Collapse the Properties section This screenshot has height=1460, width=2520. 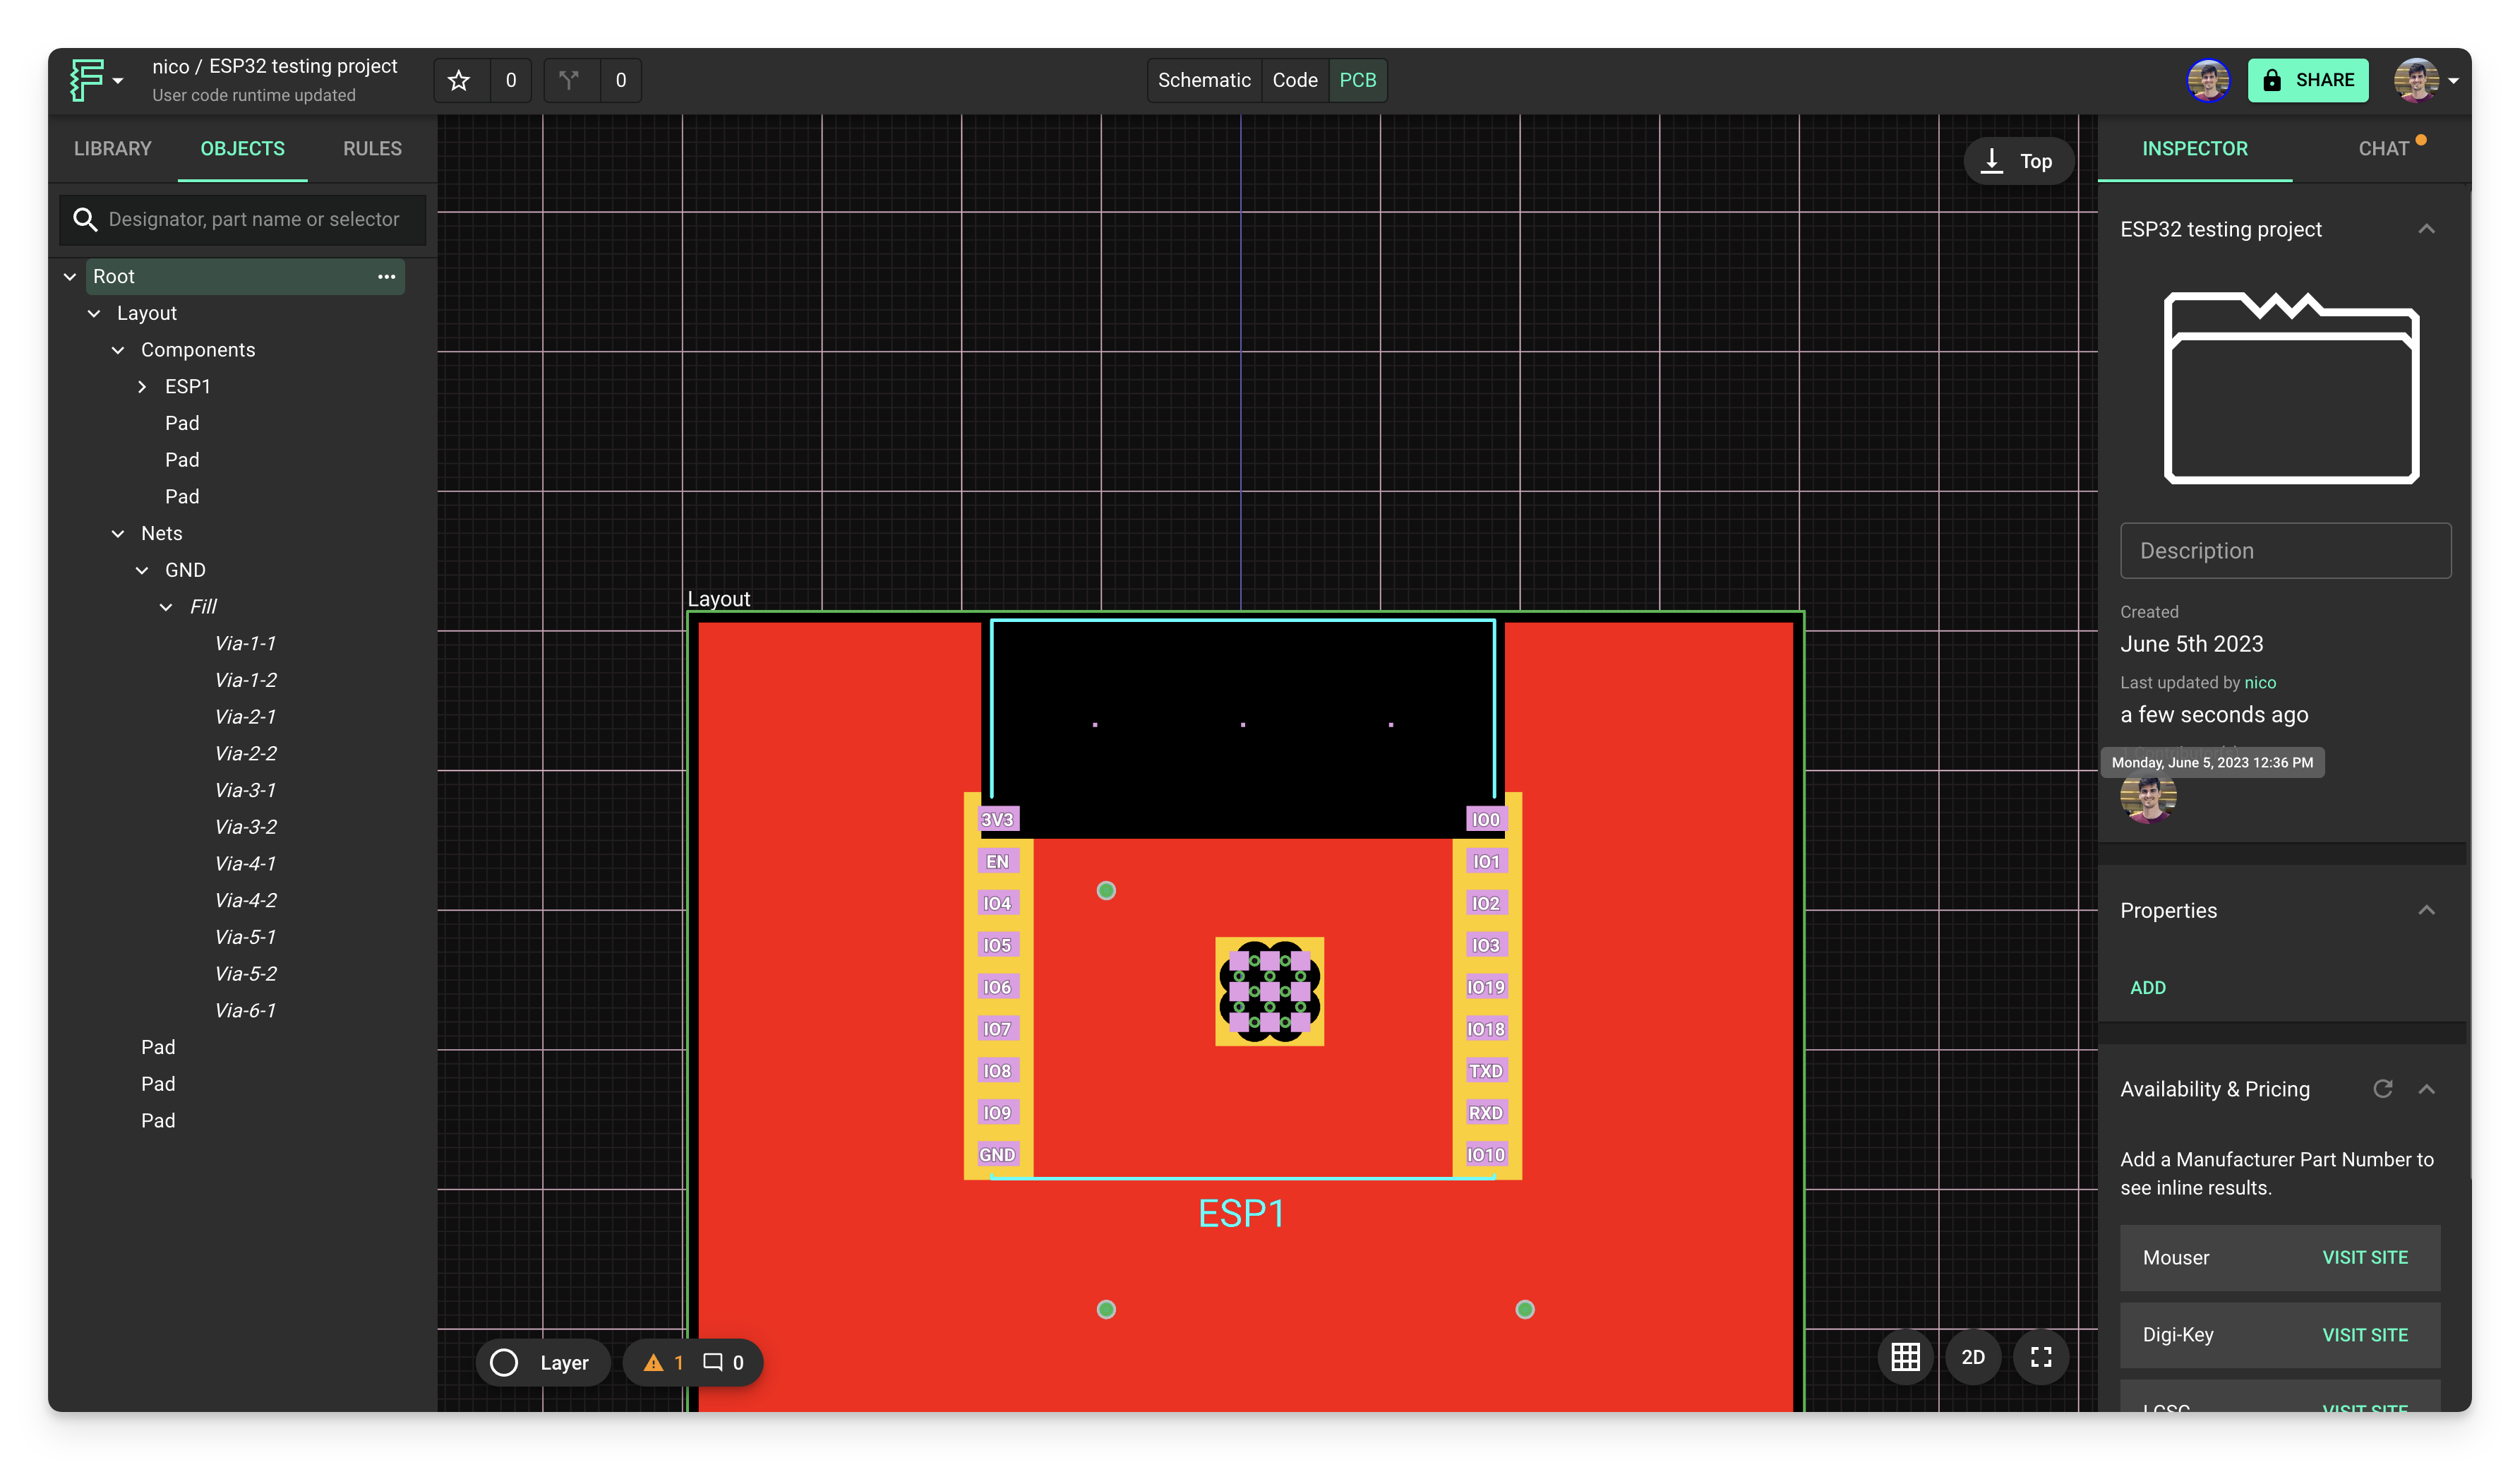[x=2428, y=910]
